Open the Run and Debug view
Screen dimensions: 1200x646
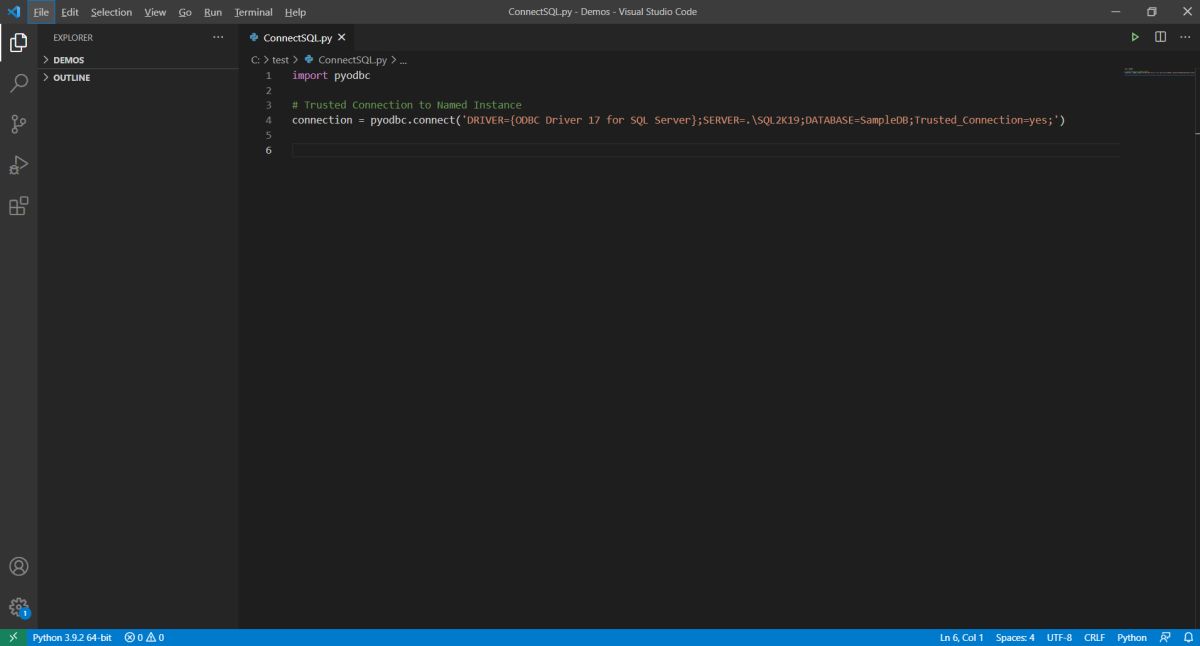click(x=18, y=164)
